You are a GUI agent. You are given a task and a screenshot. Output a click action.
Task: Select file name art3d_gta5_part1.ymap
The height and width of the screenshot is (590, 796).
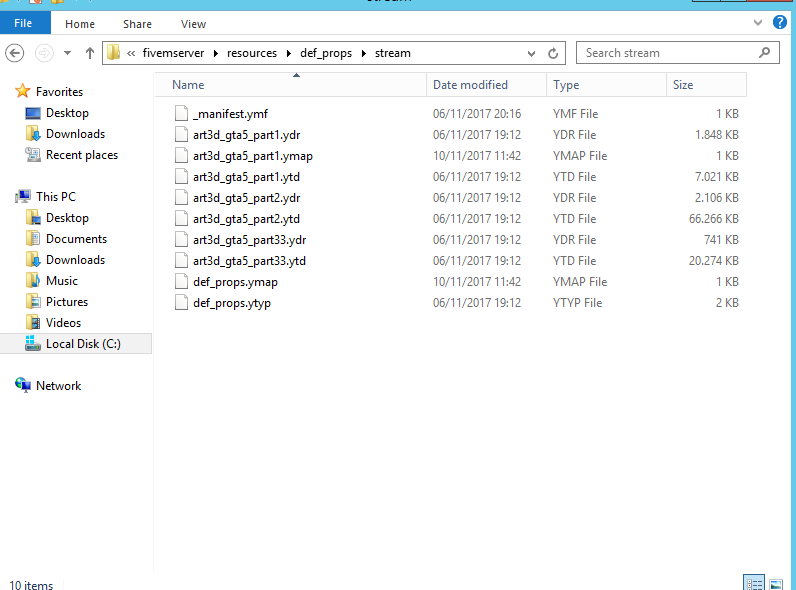click(253, 156)
